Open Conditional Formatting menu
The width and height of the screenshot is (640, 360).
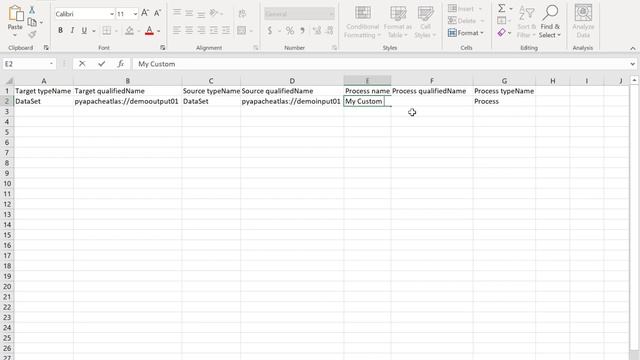[362, 21]
